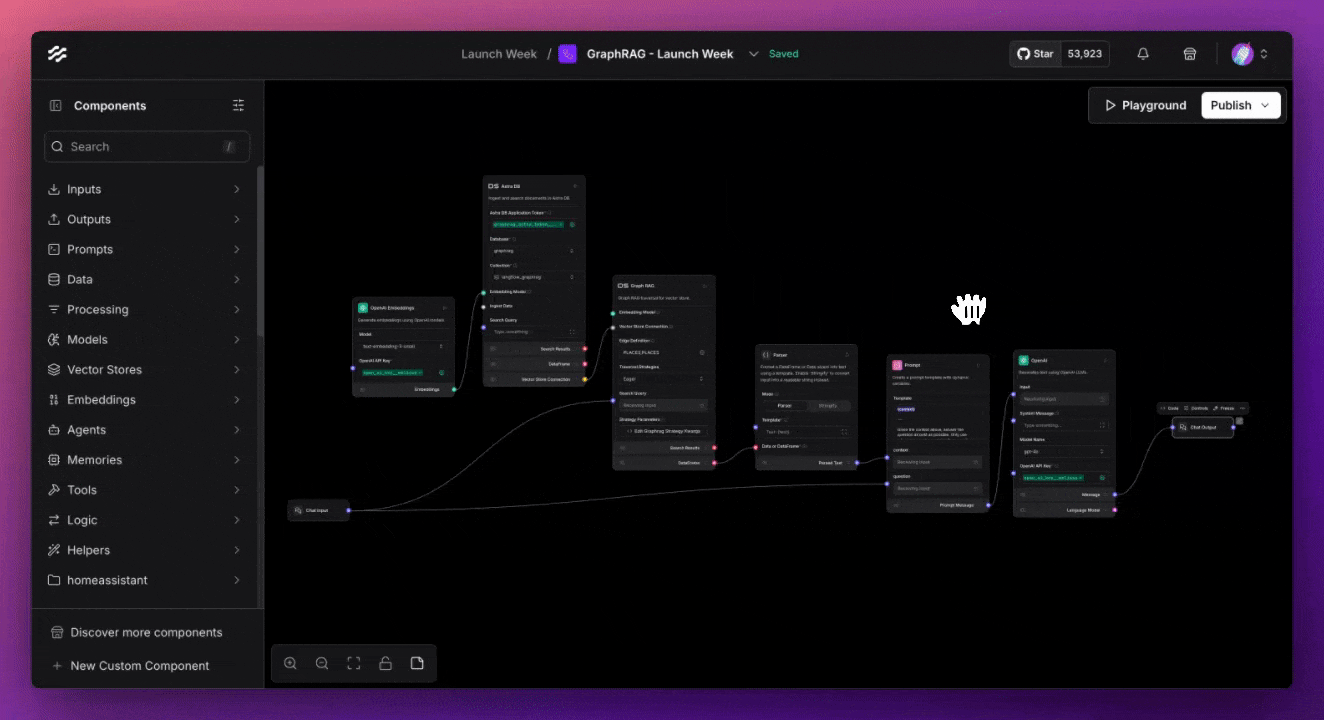Click the Prompt node pink icon
This screenshot has height=720, width=1324.
897,365
